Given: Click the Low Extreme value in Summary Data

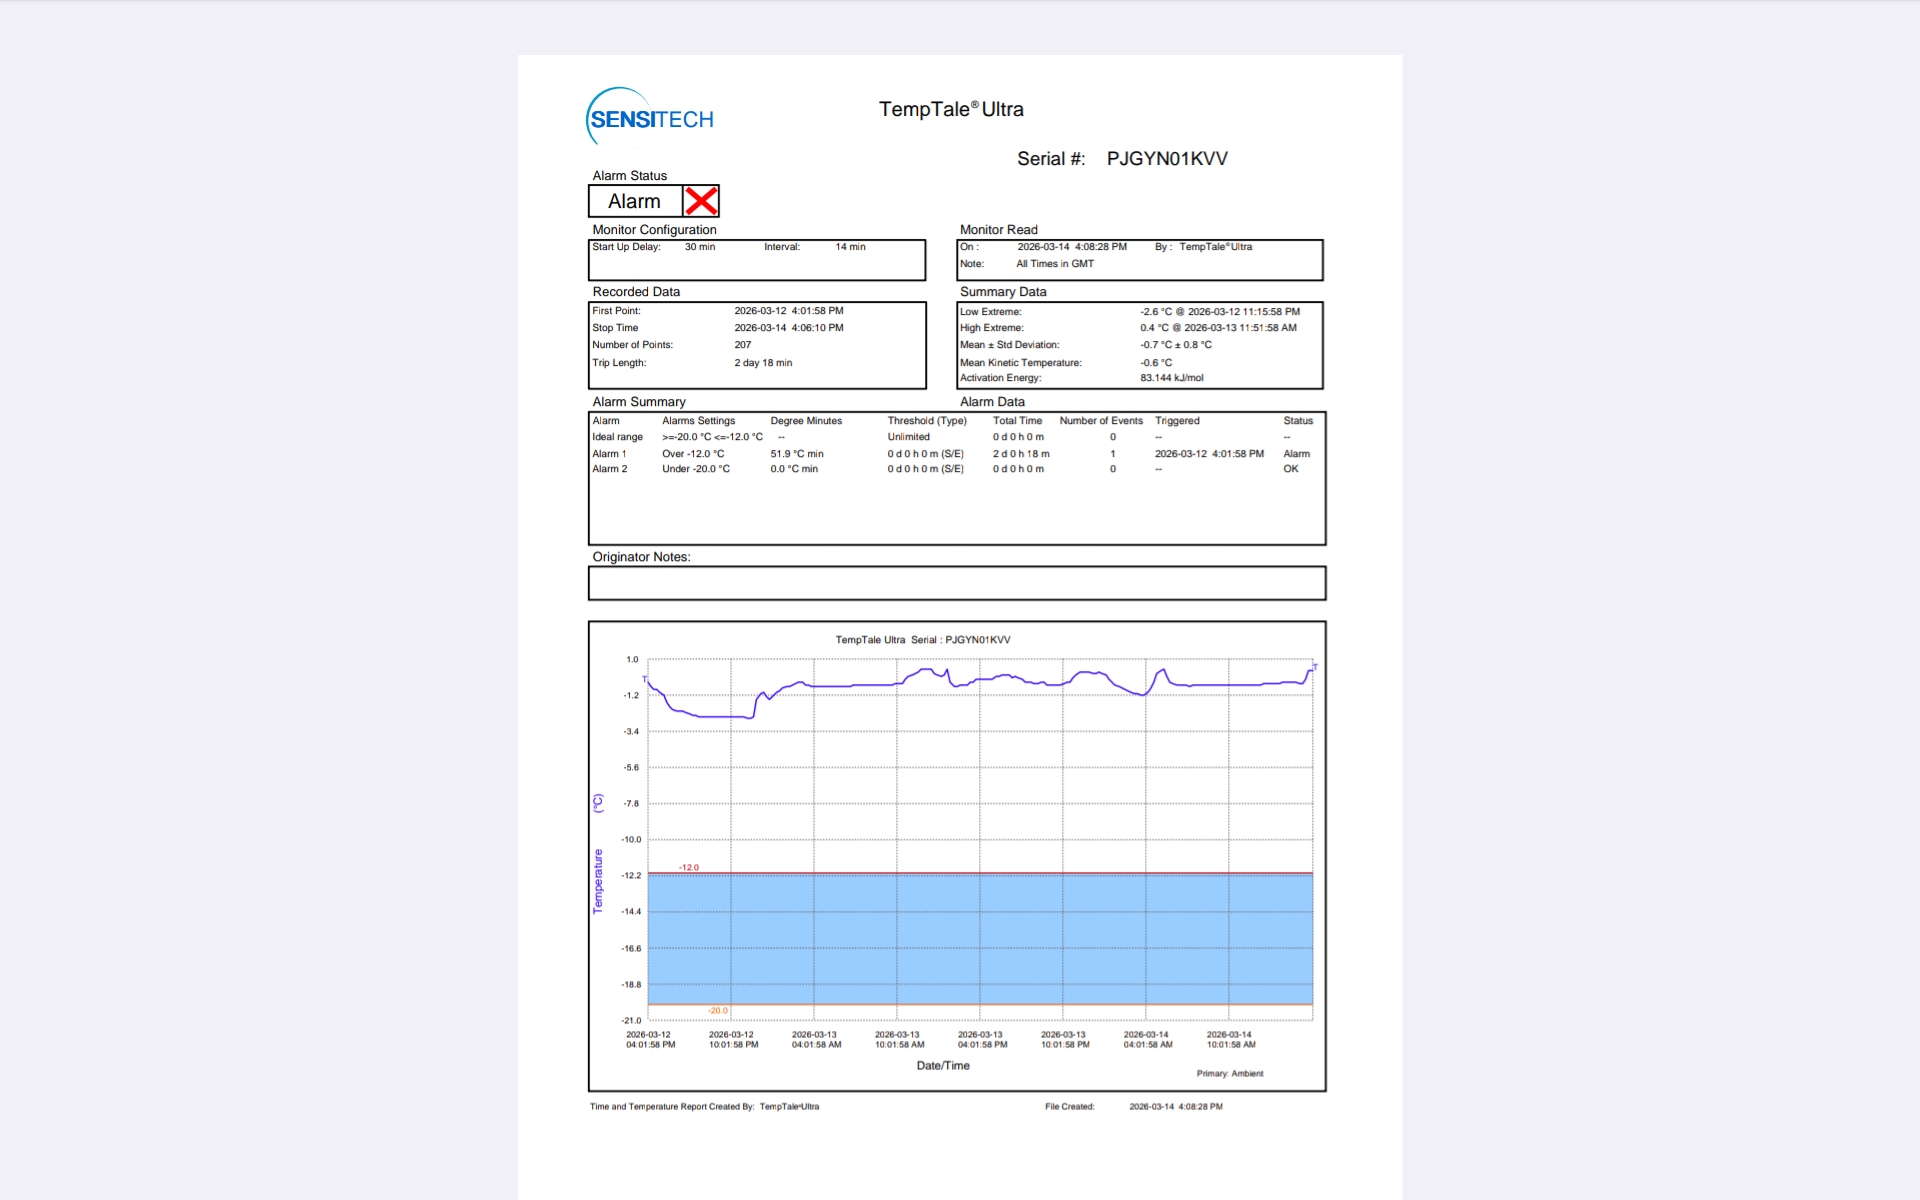Looking at the screenshot, I should pyautogui.click(x=1219, y=311).
